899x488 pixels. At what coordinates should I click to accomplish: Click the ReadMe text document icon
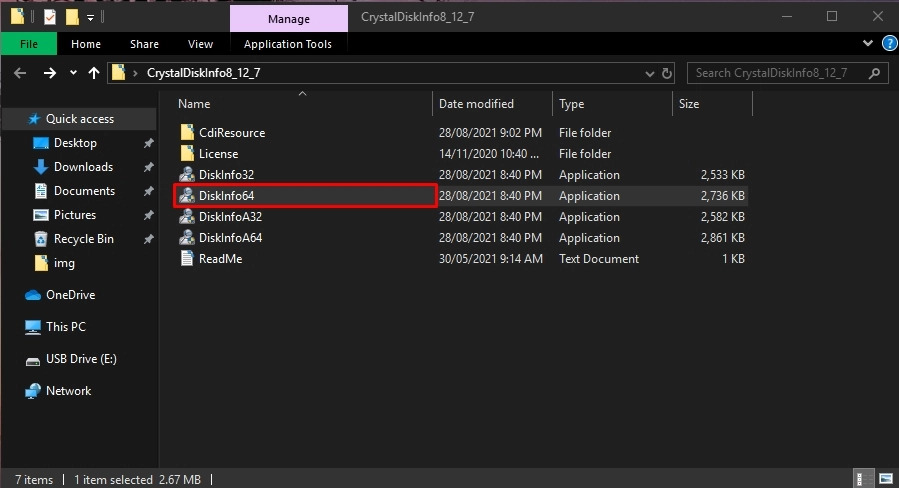pos(187,259)
